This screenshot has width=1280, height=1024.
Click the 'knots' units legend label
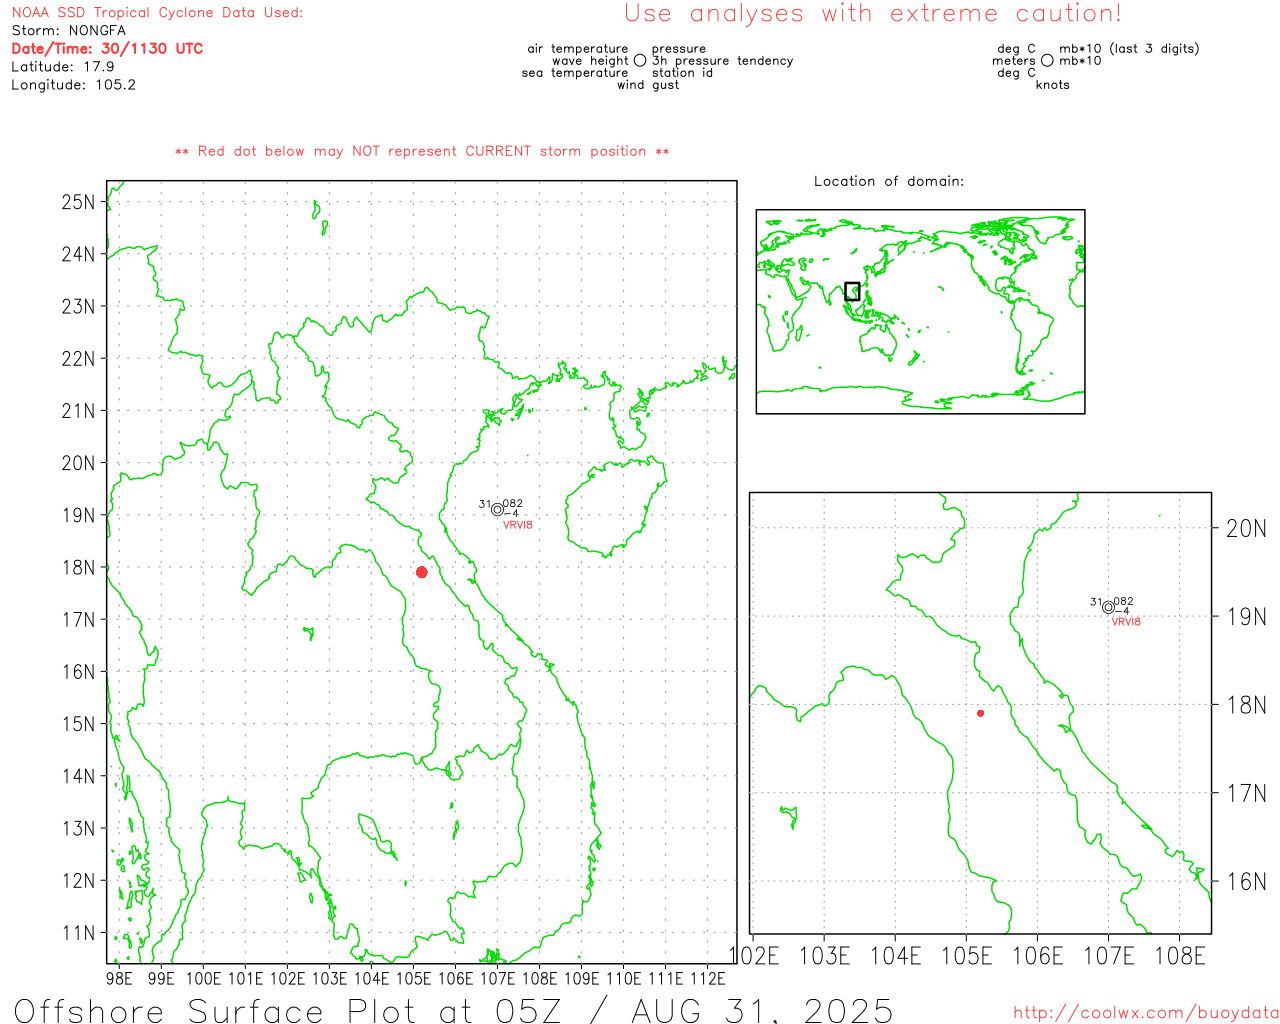tap(1052, 85)
